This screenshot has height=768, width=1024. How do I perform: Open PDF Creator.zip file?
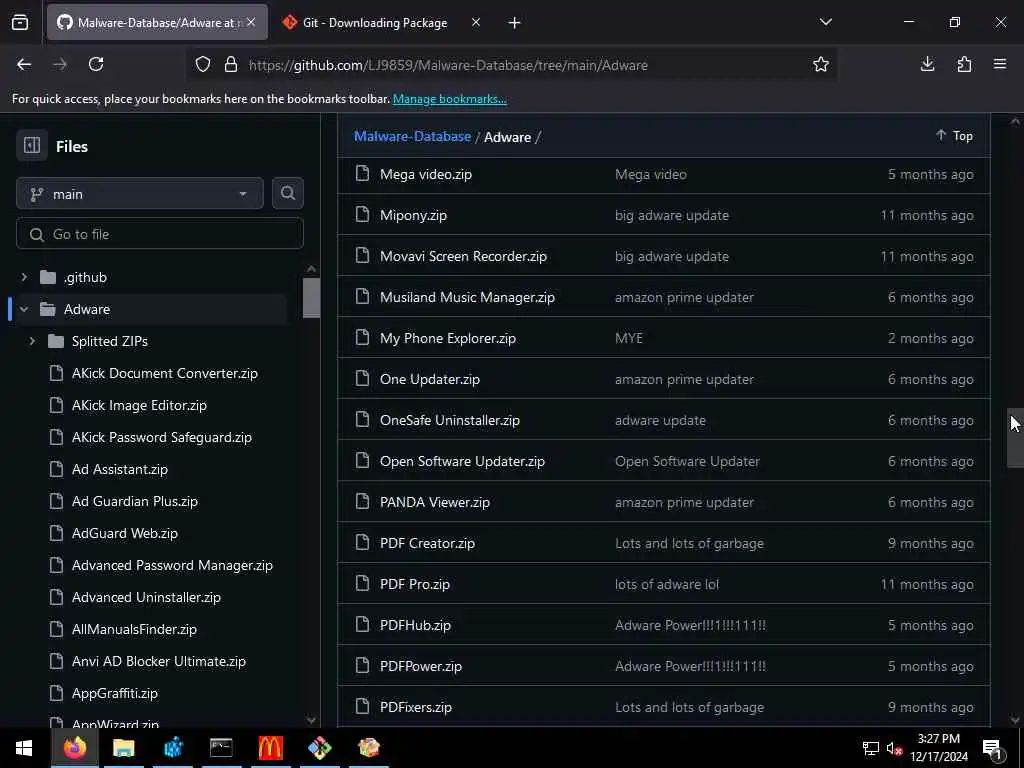click(428, 543)
